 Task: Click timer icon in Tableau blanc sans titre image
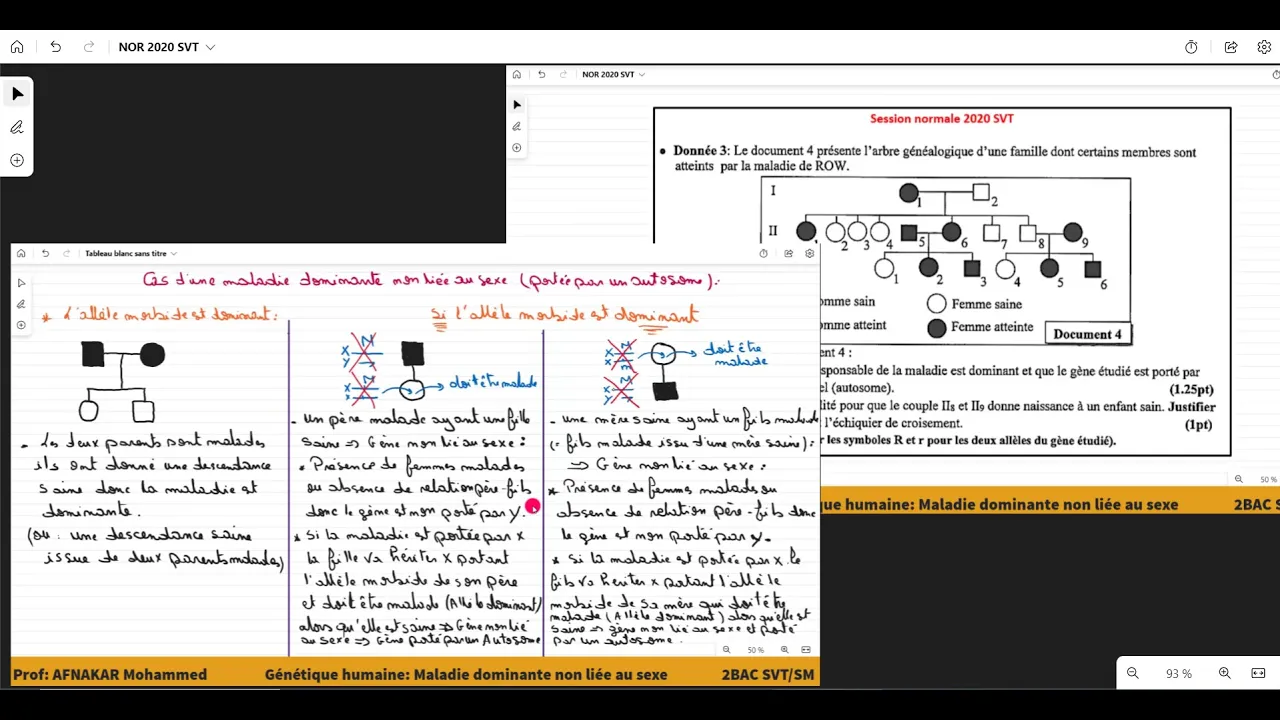click(x=763, y=253)
